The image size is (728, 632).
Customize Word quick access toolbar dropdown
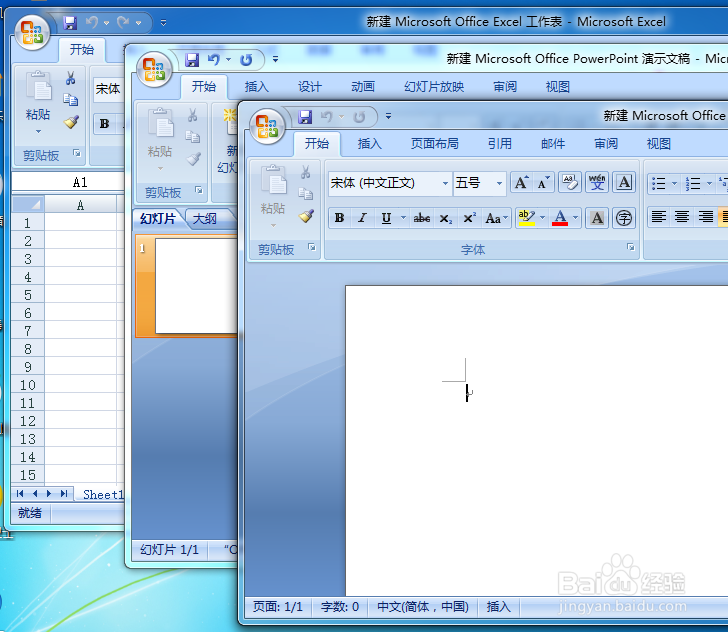pos(388,116)
